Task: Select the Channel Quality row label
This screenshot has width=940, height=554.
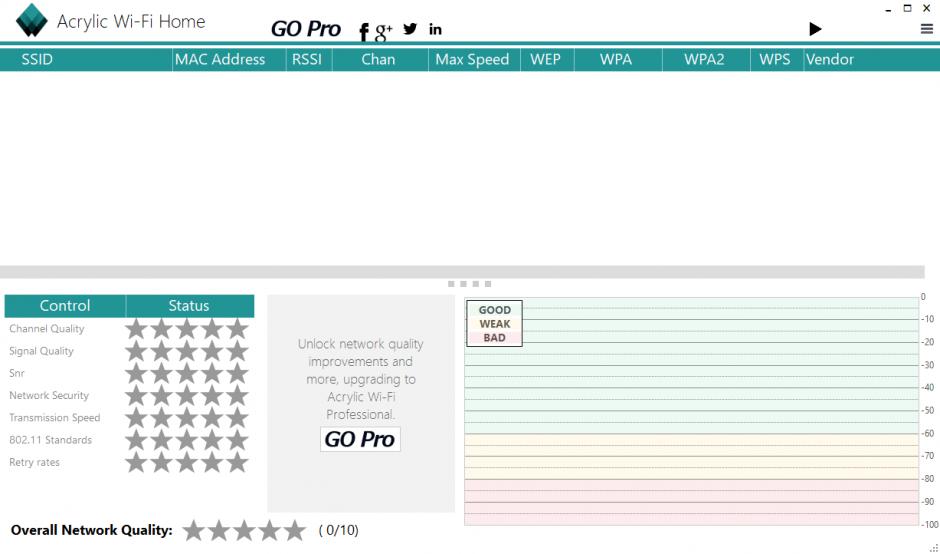Action: 47,329
